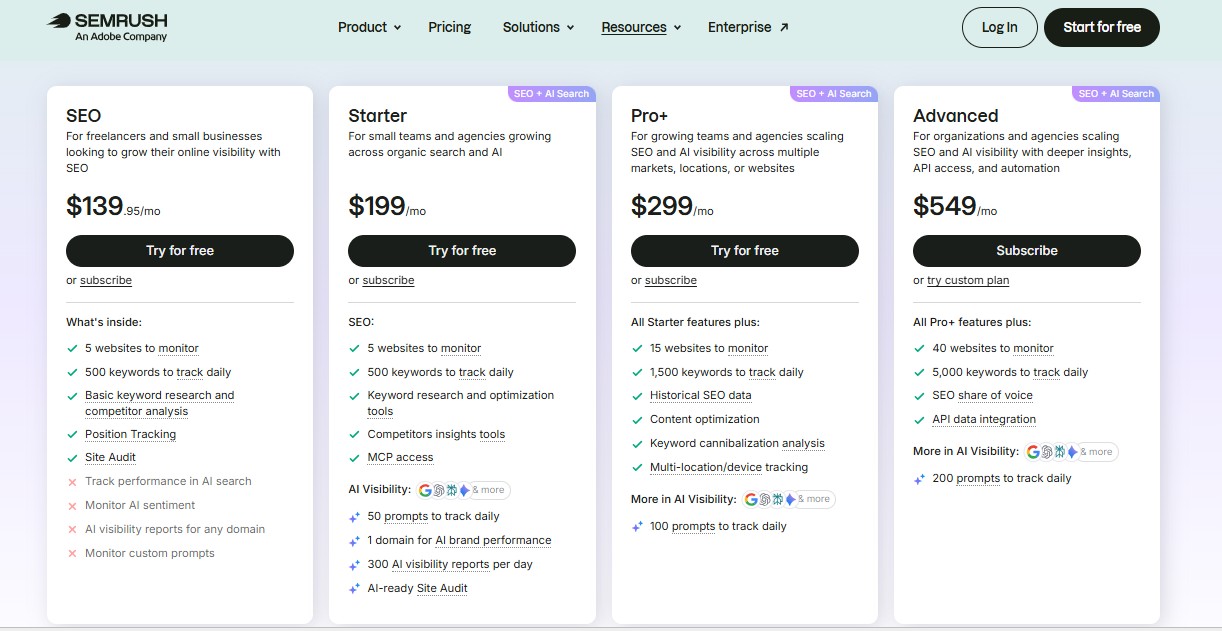
Task: Click Google icon in Pro+ AI Visibility
Action: pyautogui.click(x=750, y=499)
